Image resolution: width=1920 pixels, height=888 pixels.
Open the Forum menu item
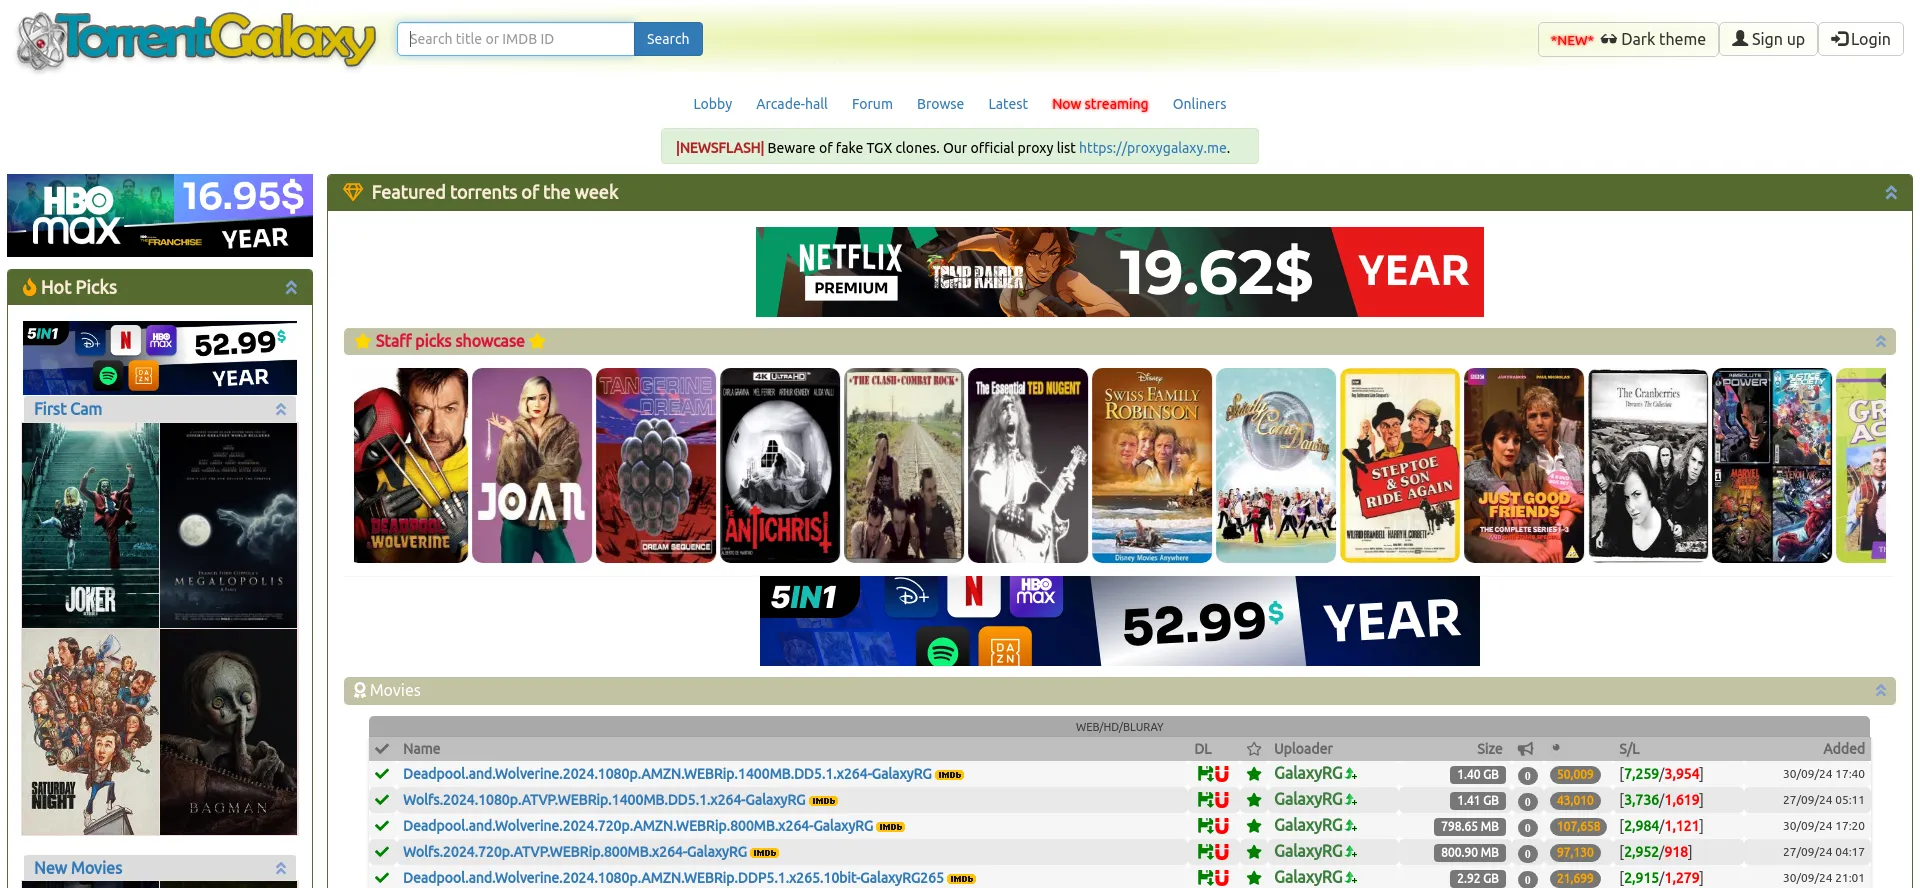click(871, 104)
